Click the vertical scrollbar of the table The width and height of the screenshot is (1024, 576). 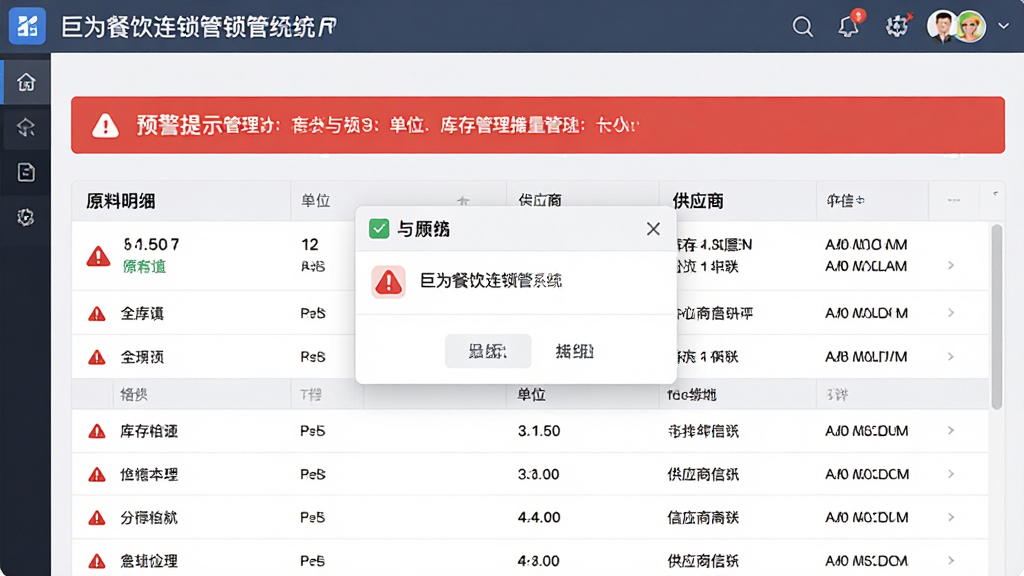click(x=997, y=317)
